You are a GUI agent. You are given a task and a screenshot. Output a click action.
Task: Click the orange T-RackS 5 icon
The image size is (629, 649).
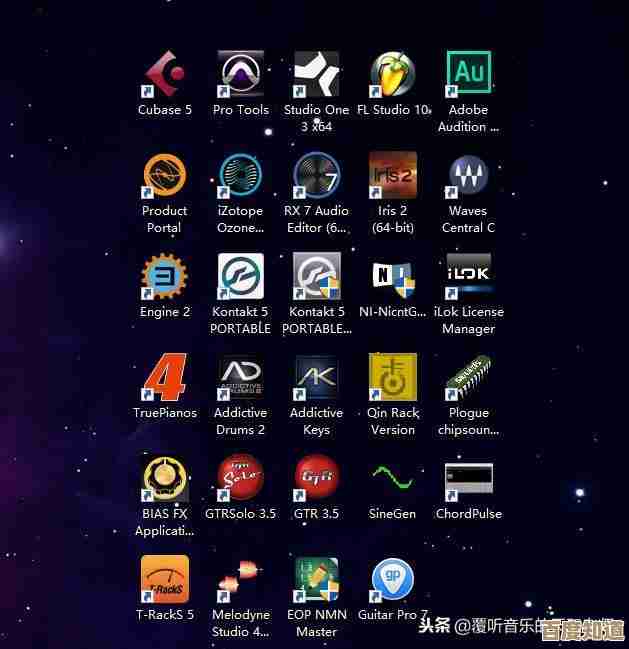[x=165, y=579]
